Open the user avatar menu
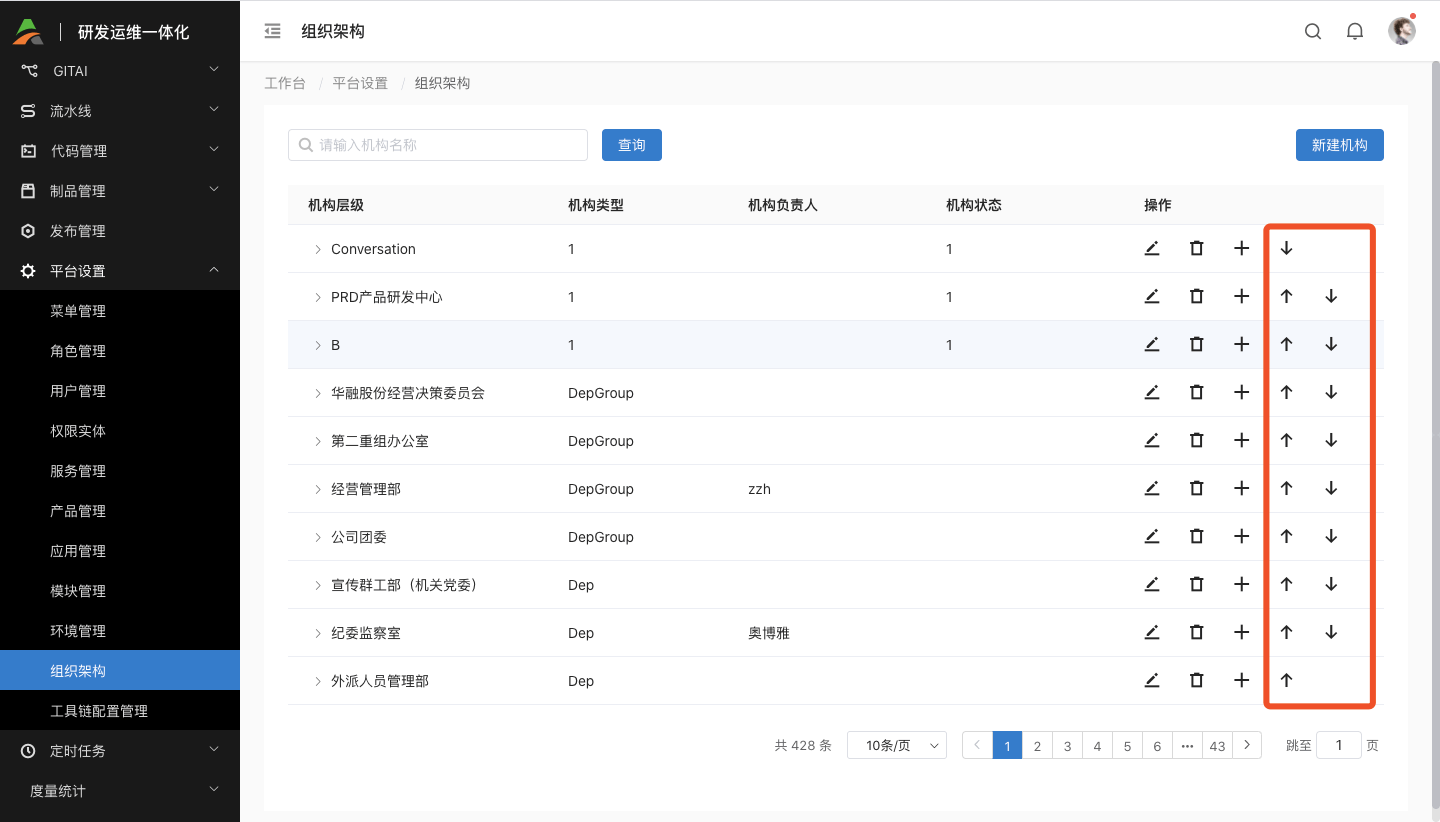Image resolution: width=1440 pixels, height=822 pixels. [1402, 31]
